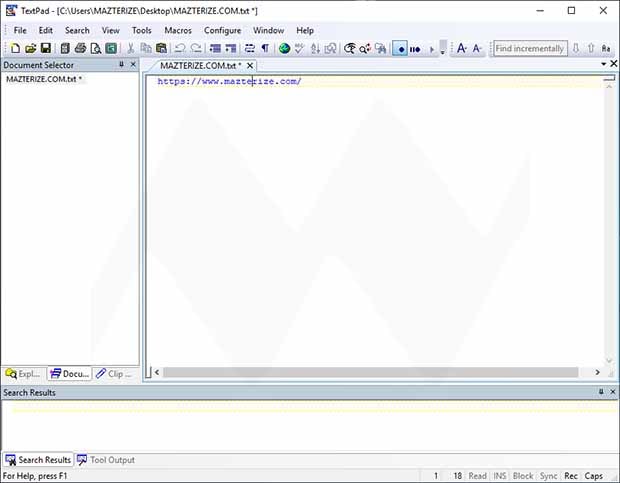Screen dimensions: 620x483
Task: Switch to the Clip Library tab
Action: 114,374
